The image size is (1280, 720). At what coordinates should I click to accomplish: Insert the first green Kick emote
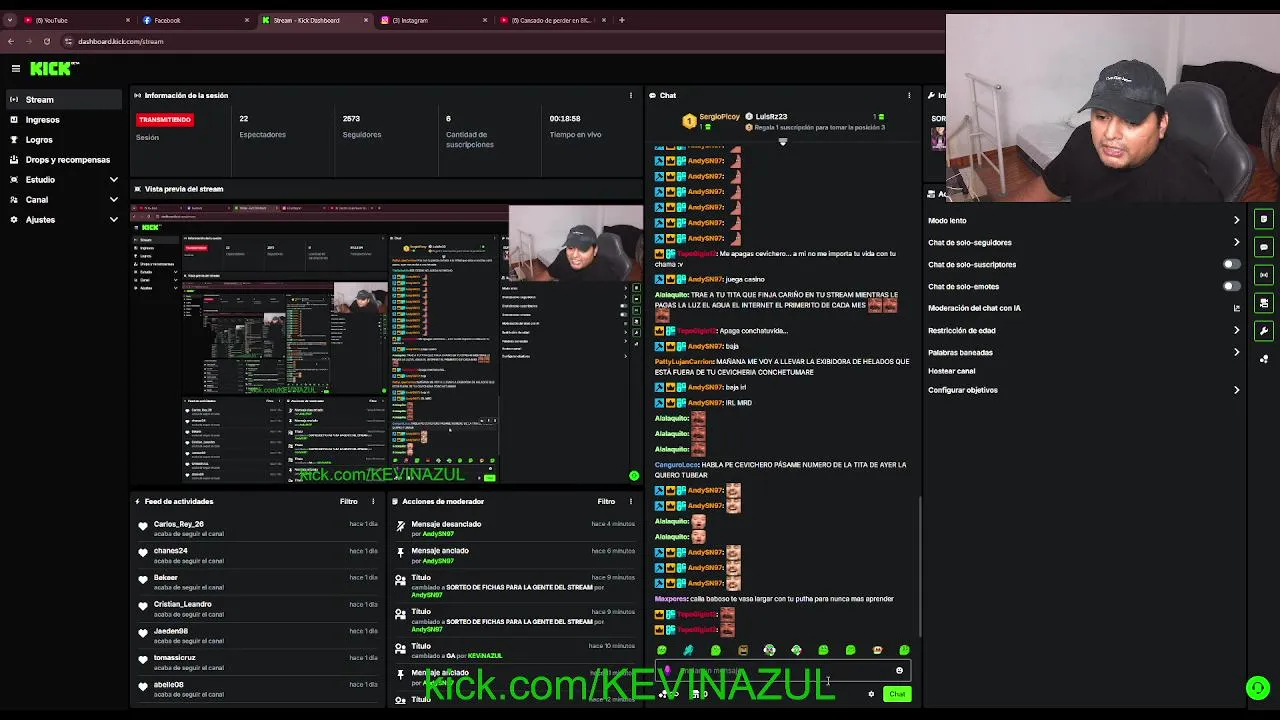tap(661, 650)
